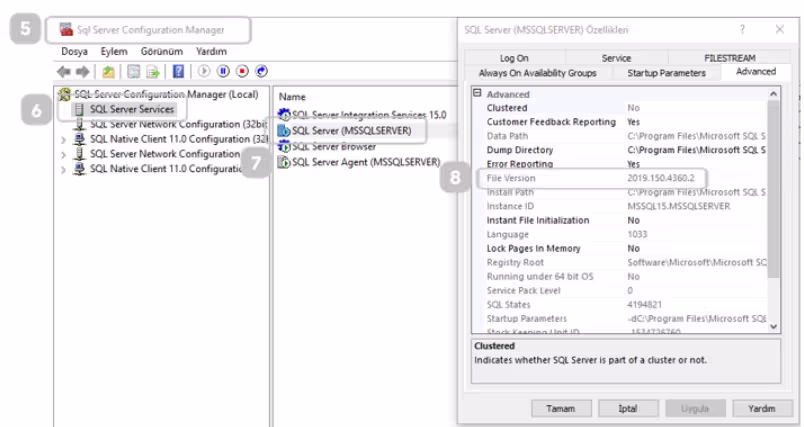Select the Advanced tab
The image size is (804, 427).
756,72
